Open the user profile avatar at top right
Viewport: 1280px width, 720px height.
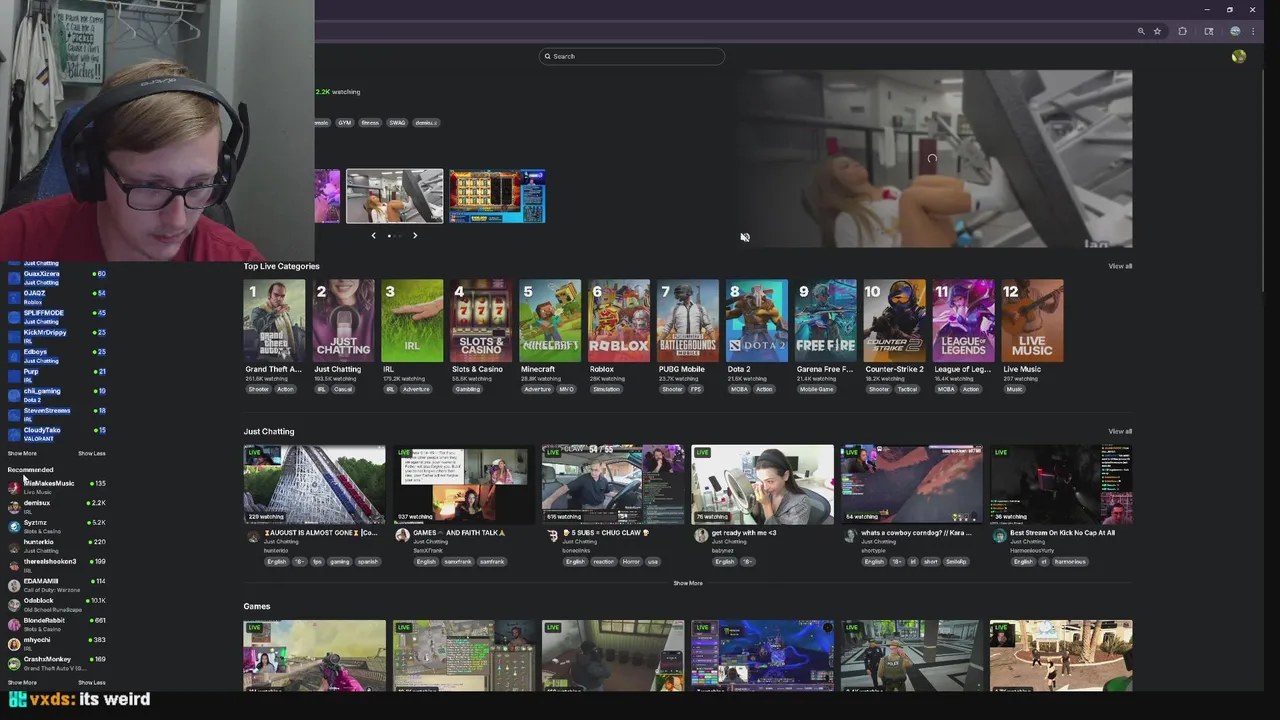point(1239,57)
